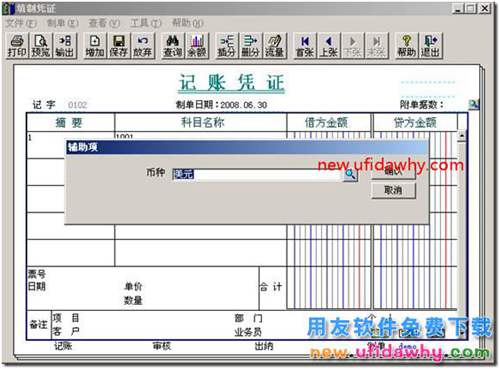The height and width of the screenshot is (369, 500).
Task: Click the 业务员 label
Action: 248,332
